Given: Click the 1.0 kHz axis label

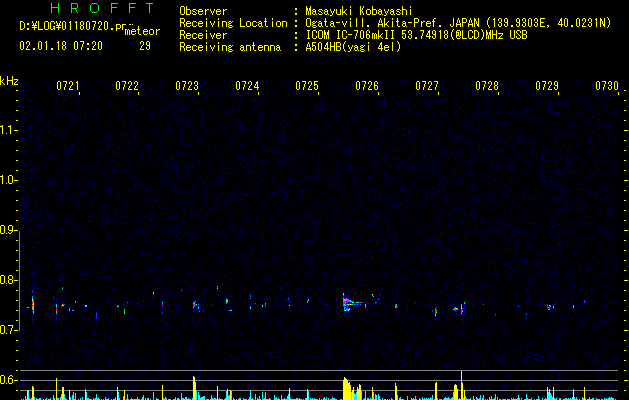Looking at the screenshot, I should point(8,180).
